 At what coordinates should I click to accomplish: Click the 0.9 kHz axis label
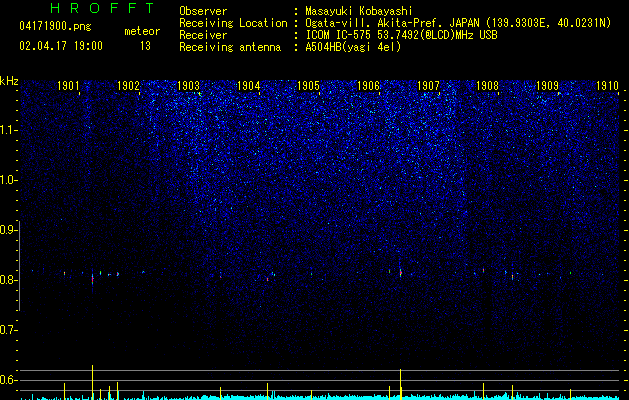point(8,230)
